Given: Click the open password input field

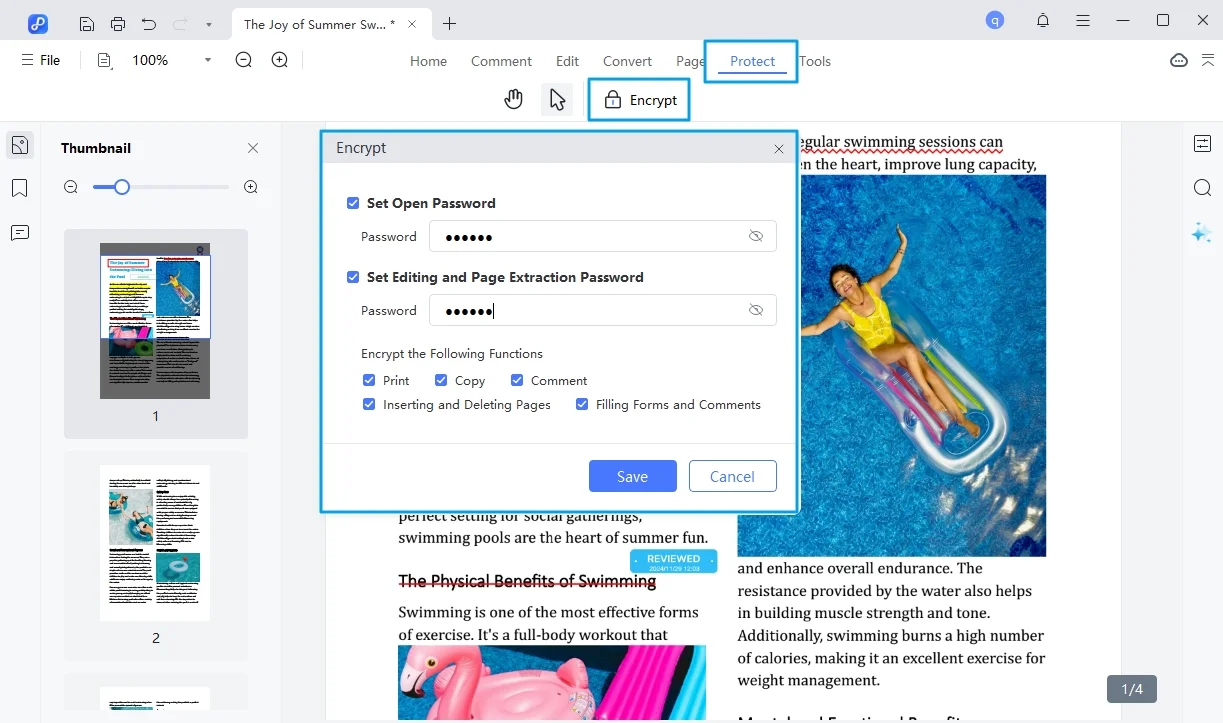Looking at the screenshot, I should point(602,236).
